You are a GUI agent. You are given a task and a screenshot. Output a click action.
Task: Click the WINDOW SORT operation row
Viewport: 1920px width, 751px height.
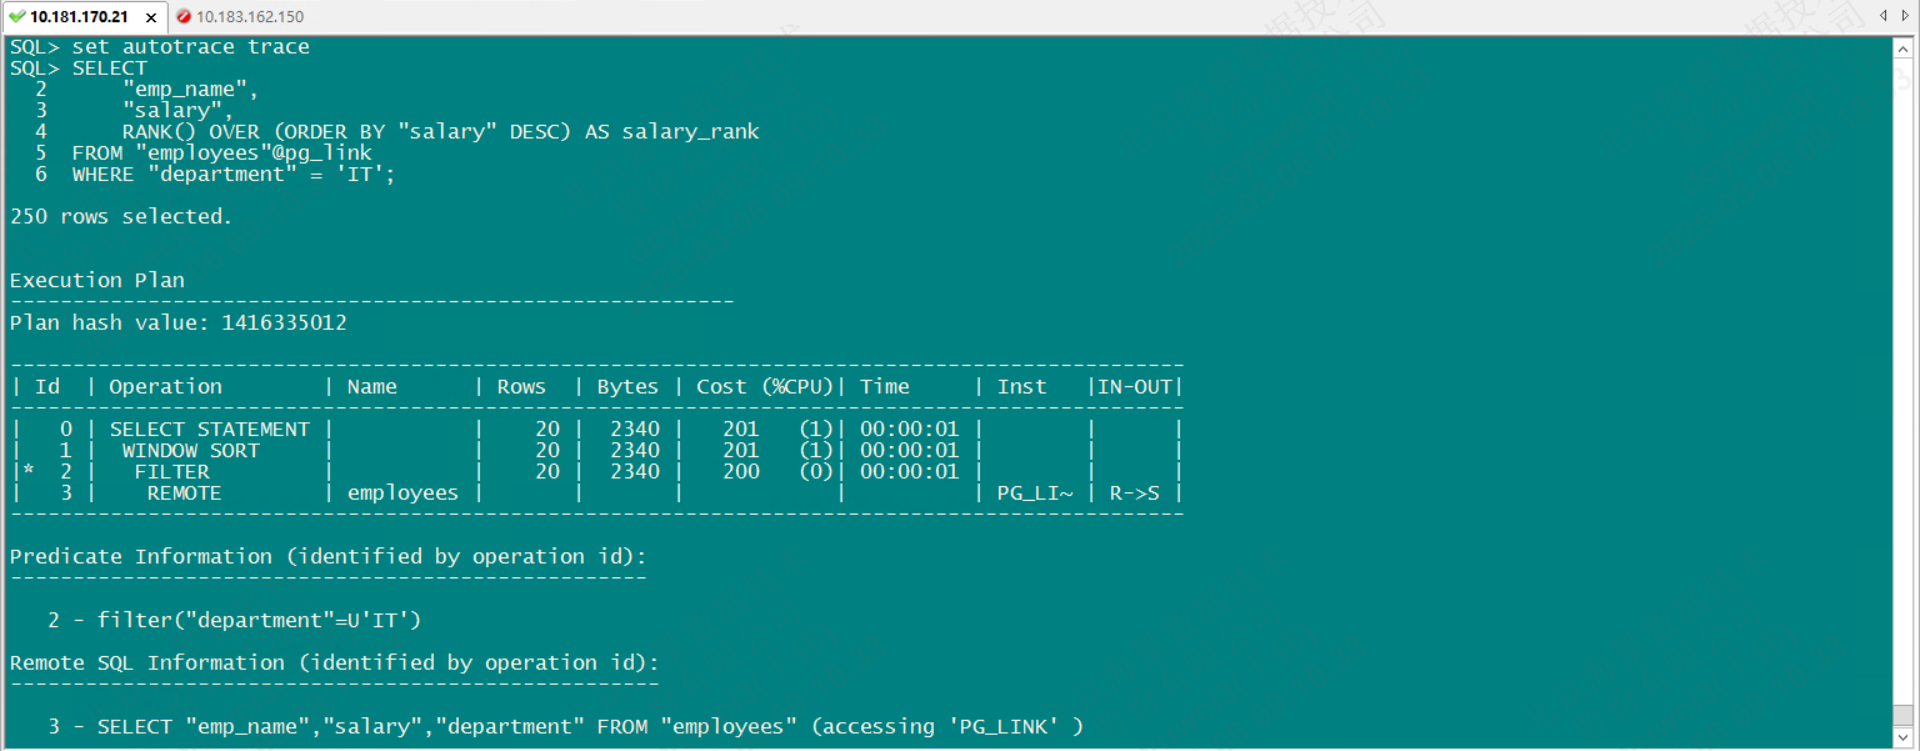[x=191, y=451]
